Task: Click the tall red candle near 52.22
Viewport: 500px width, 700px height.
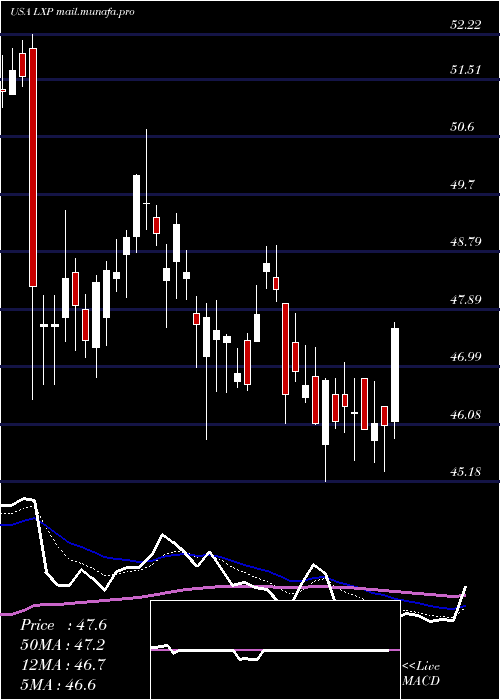Action: click(x=33, y=167)
